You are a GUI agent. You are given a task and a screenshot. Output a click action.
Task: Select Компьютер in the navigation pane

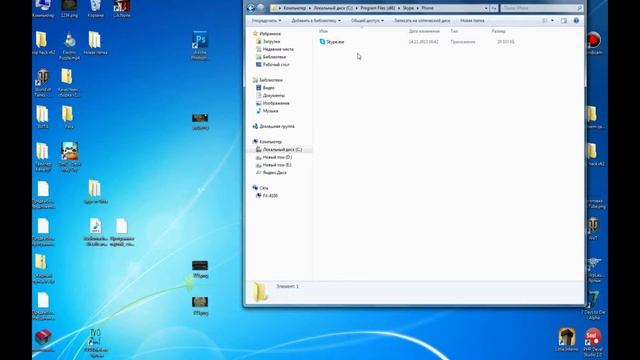[270, 142]
